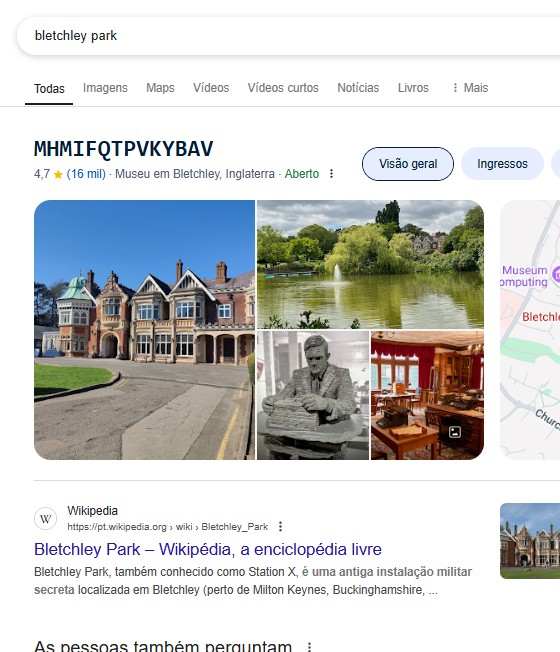Open the seated statue photo
Screen dimensions: 560x652
313,395
